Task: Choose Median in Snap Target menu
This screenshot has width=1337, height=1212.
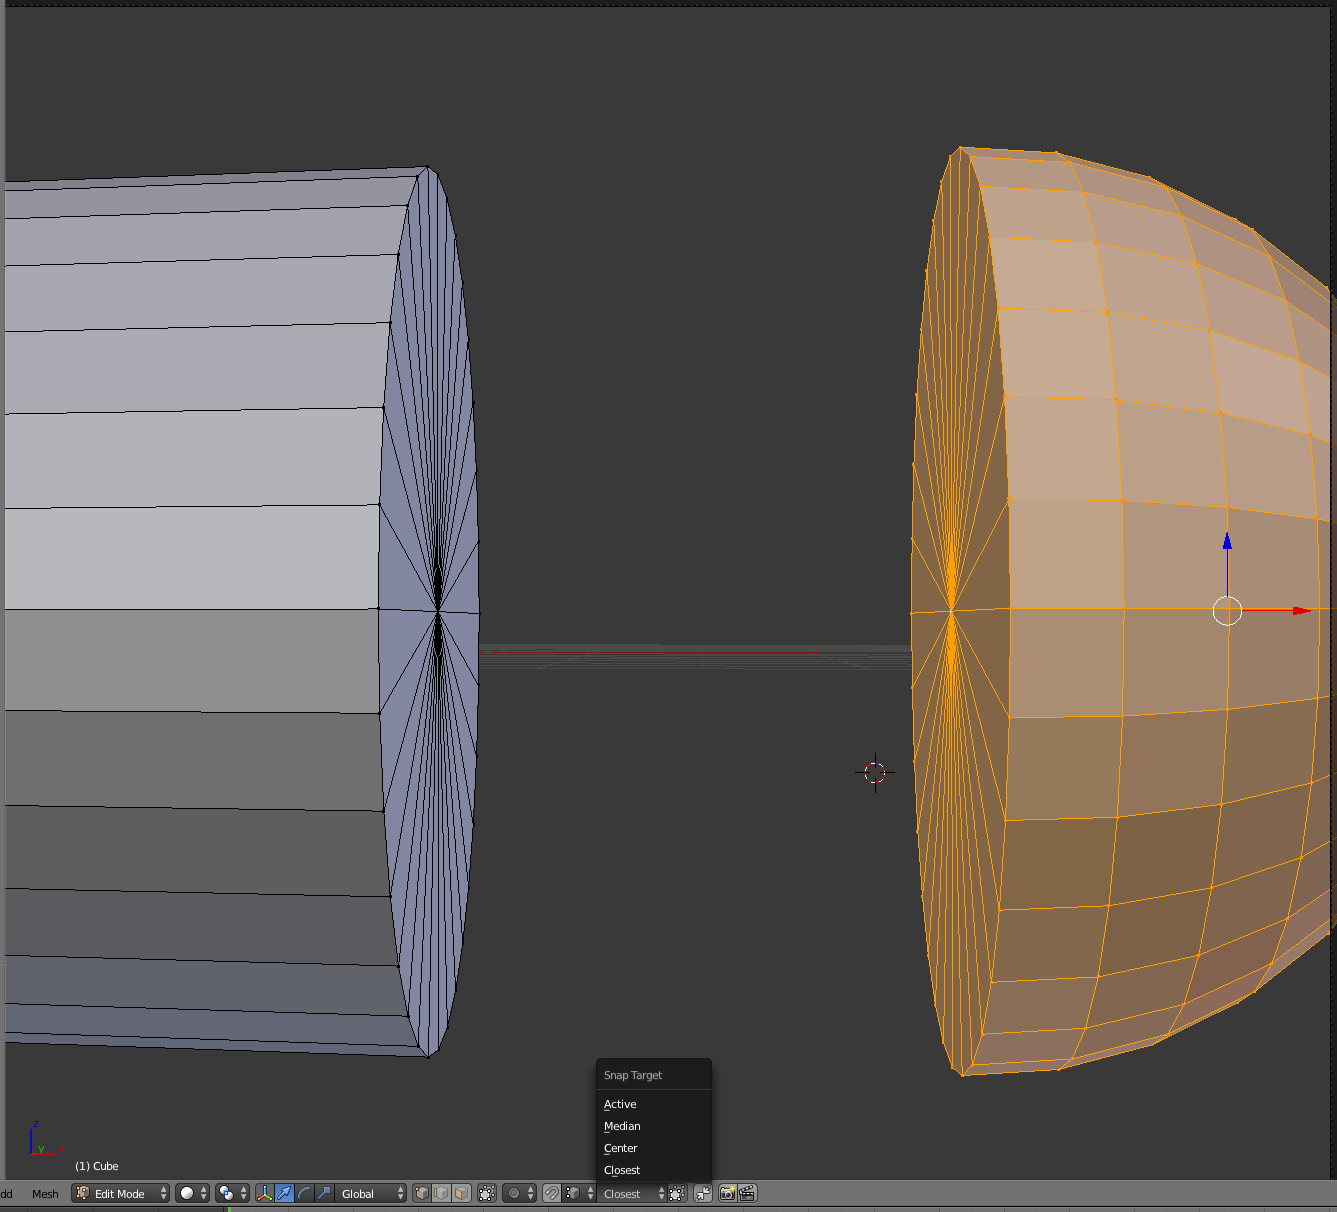Action: [653, 1126]
